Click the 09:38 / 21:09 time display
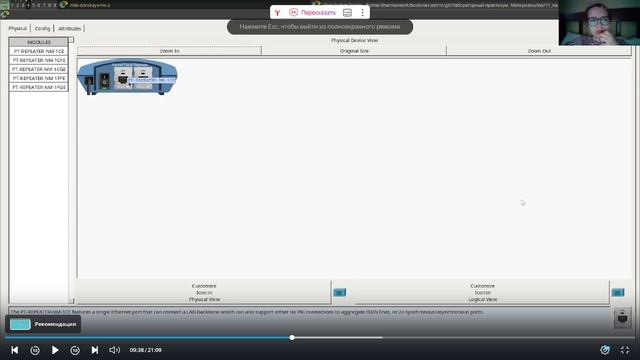The image size is (640, 360). point(145,350)
